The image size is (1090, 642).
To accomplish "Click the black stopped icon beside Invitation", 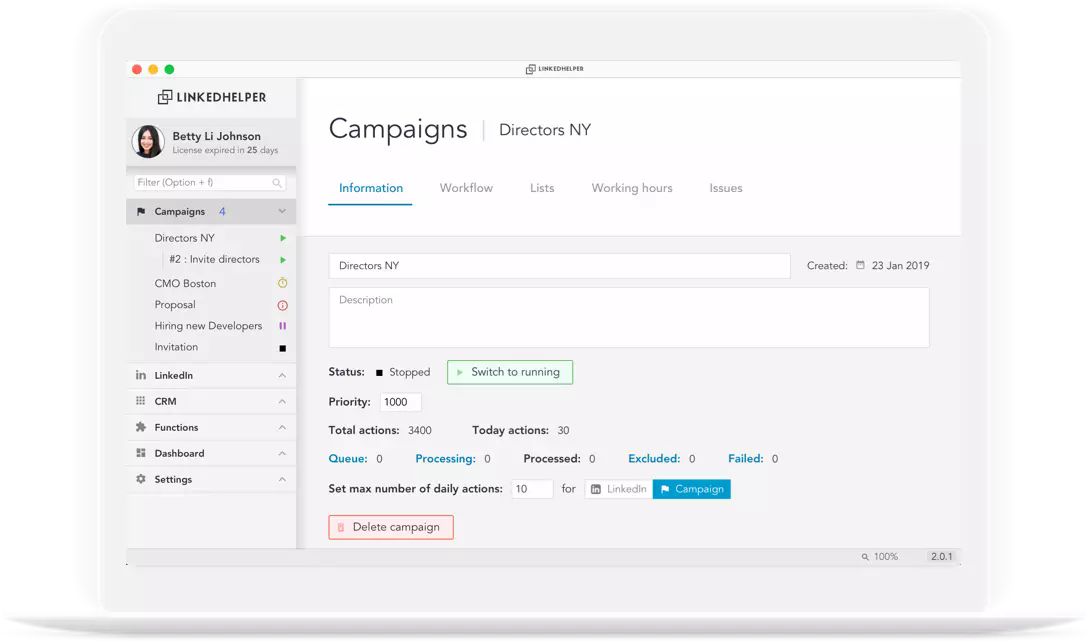I will pyautogui.click(x=283, y=346).
